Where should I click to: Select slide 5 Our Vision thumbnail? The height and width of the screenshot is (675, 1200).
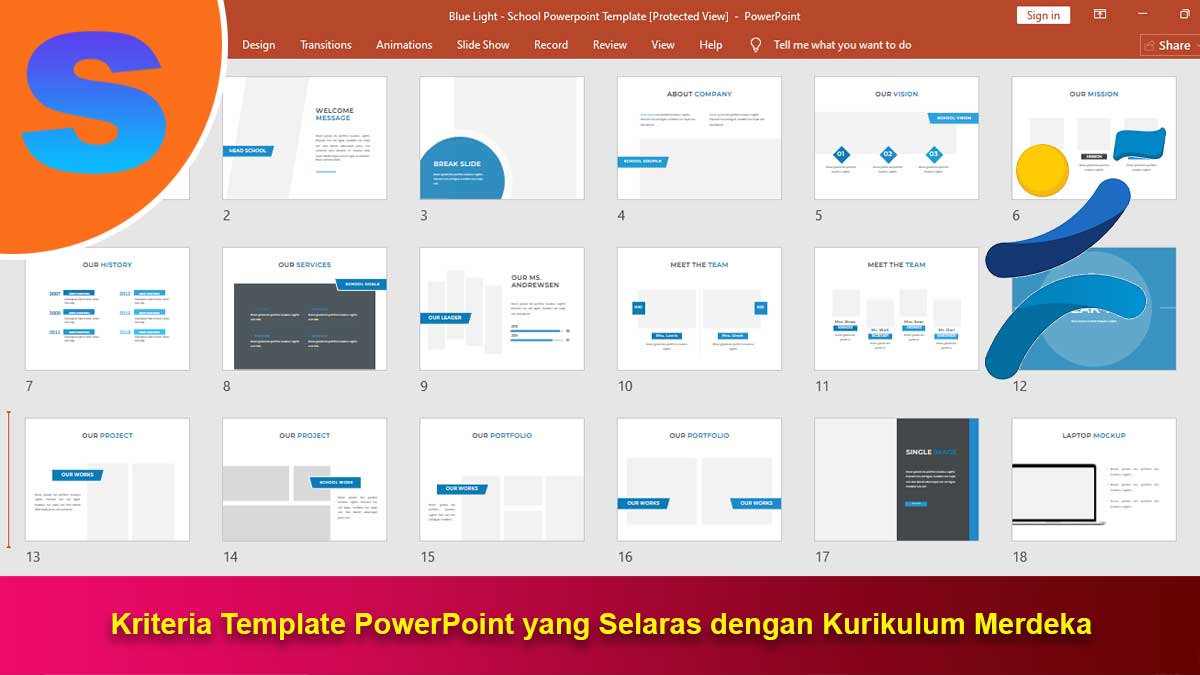[x=896, y=138]
